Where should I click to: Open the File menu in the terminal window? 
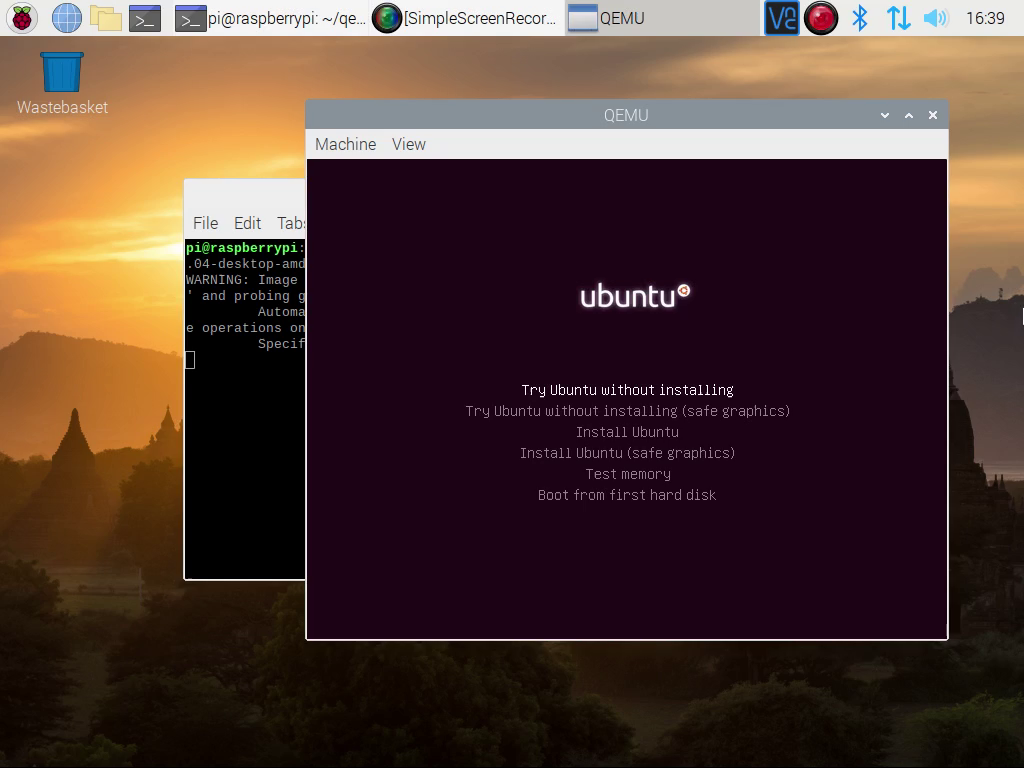click(x=206, y=223)
